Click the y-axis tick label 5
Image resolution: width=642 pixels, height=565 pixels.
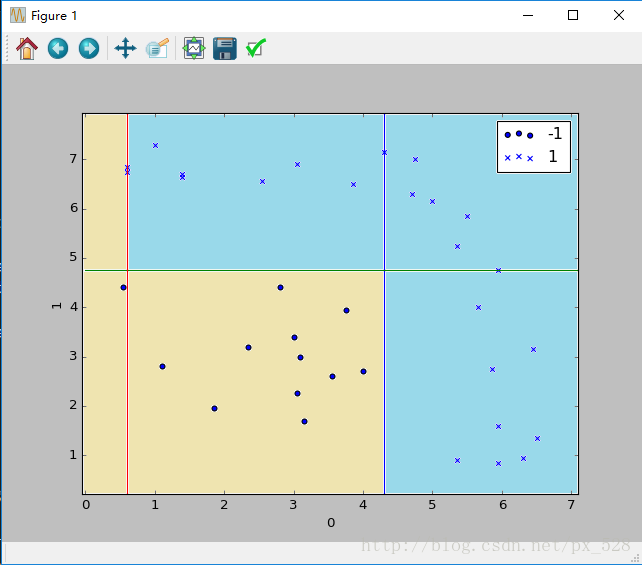click(x=73, y=258)
